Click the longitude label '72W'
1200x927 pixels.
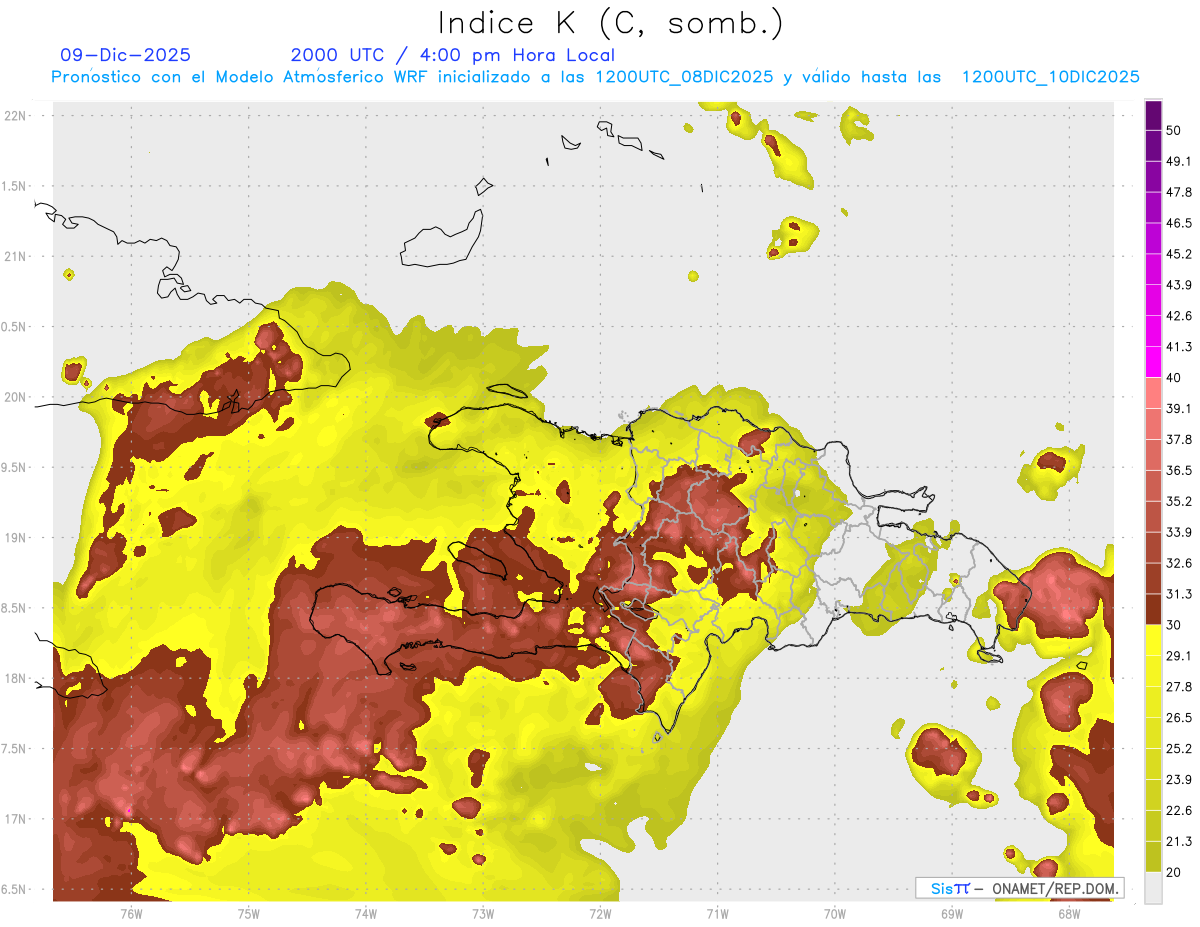(600, 914)
